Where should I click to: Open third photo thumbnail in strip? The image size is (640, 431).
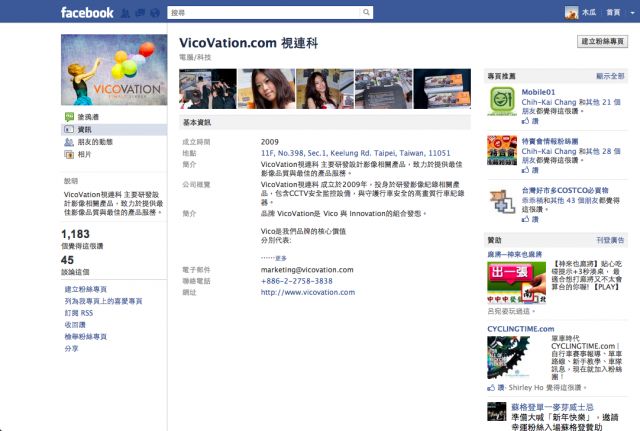pos(325,89)
